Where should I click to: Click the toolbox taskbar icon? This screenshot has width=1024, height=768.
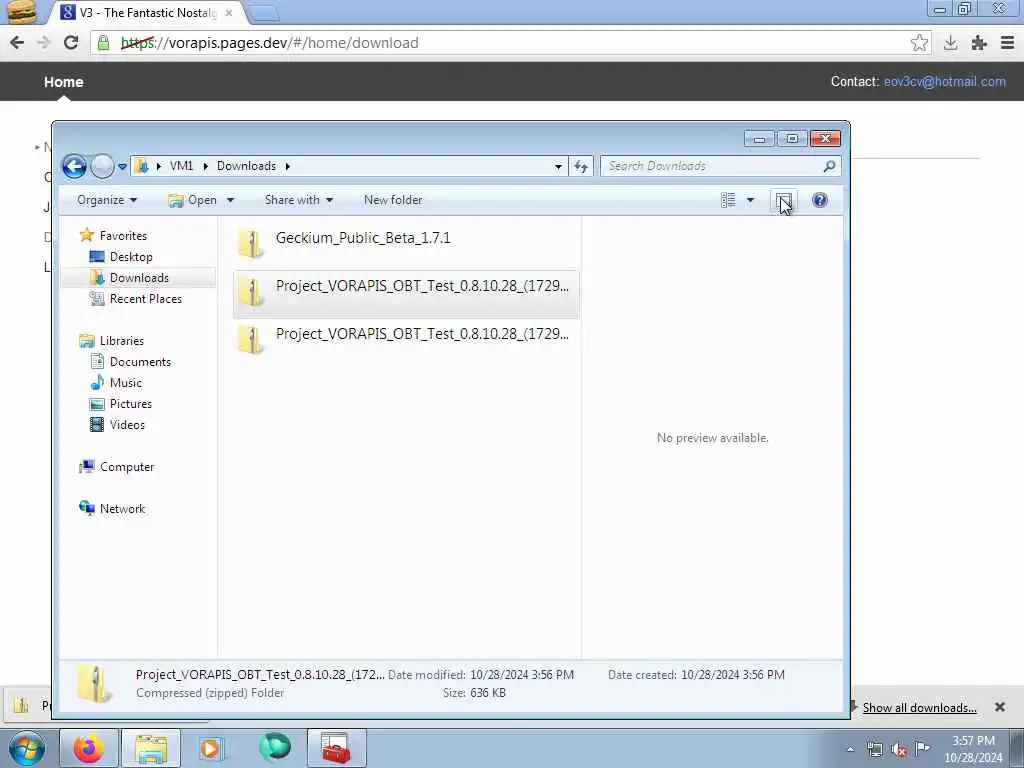point(336,748)
